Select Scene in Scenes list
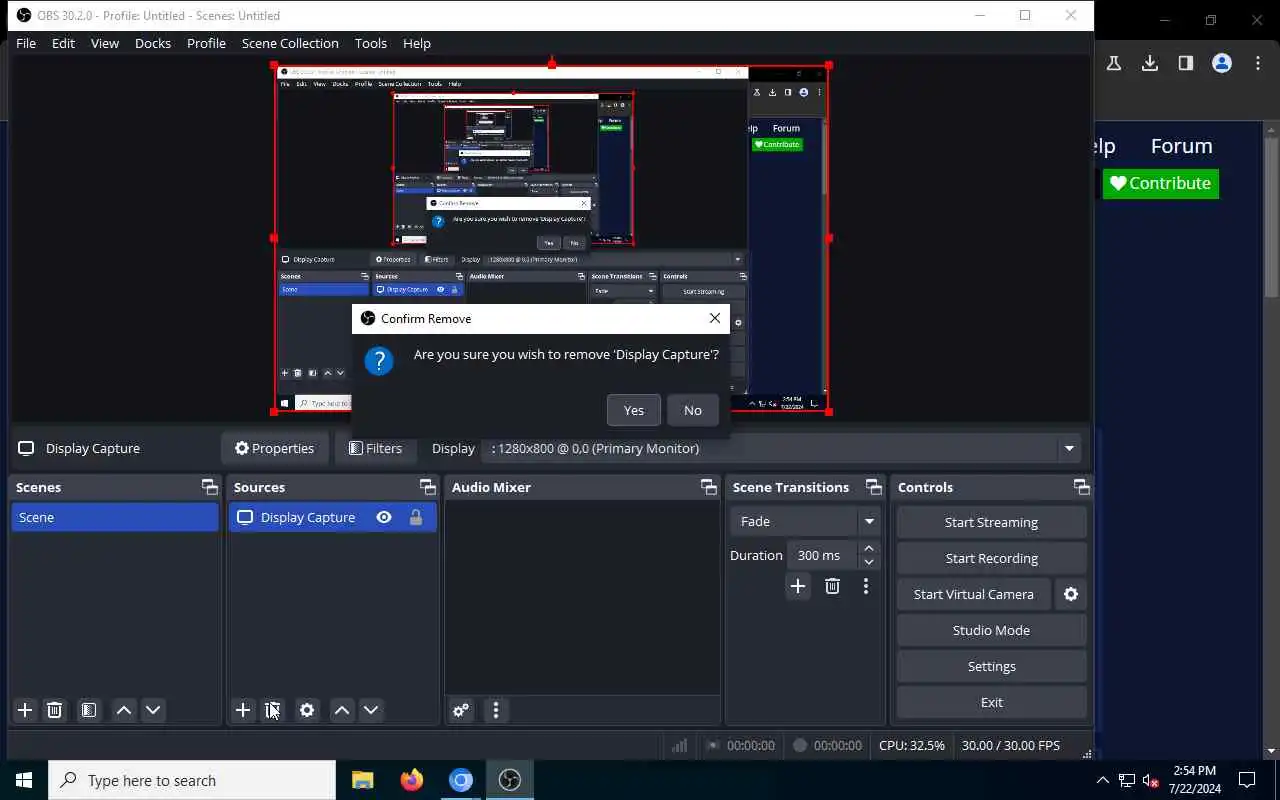The width and height of the screenshot is (1280, 800). (114, 517)
